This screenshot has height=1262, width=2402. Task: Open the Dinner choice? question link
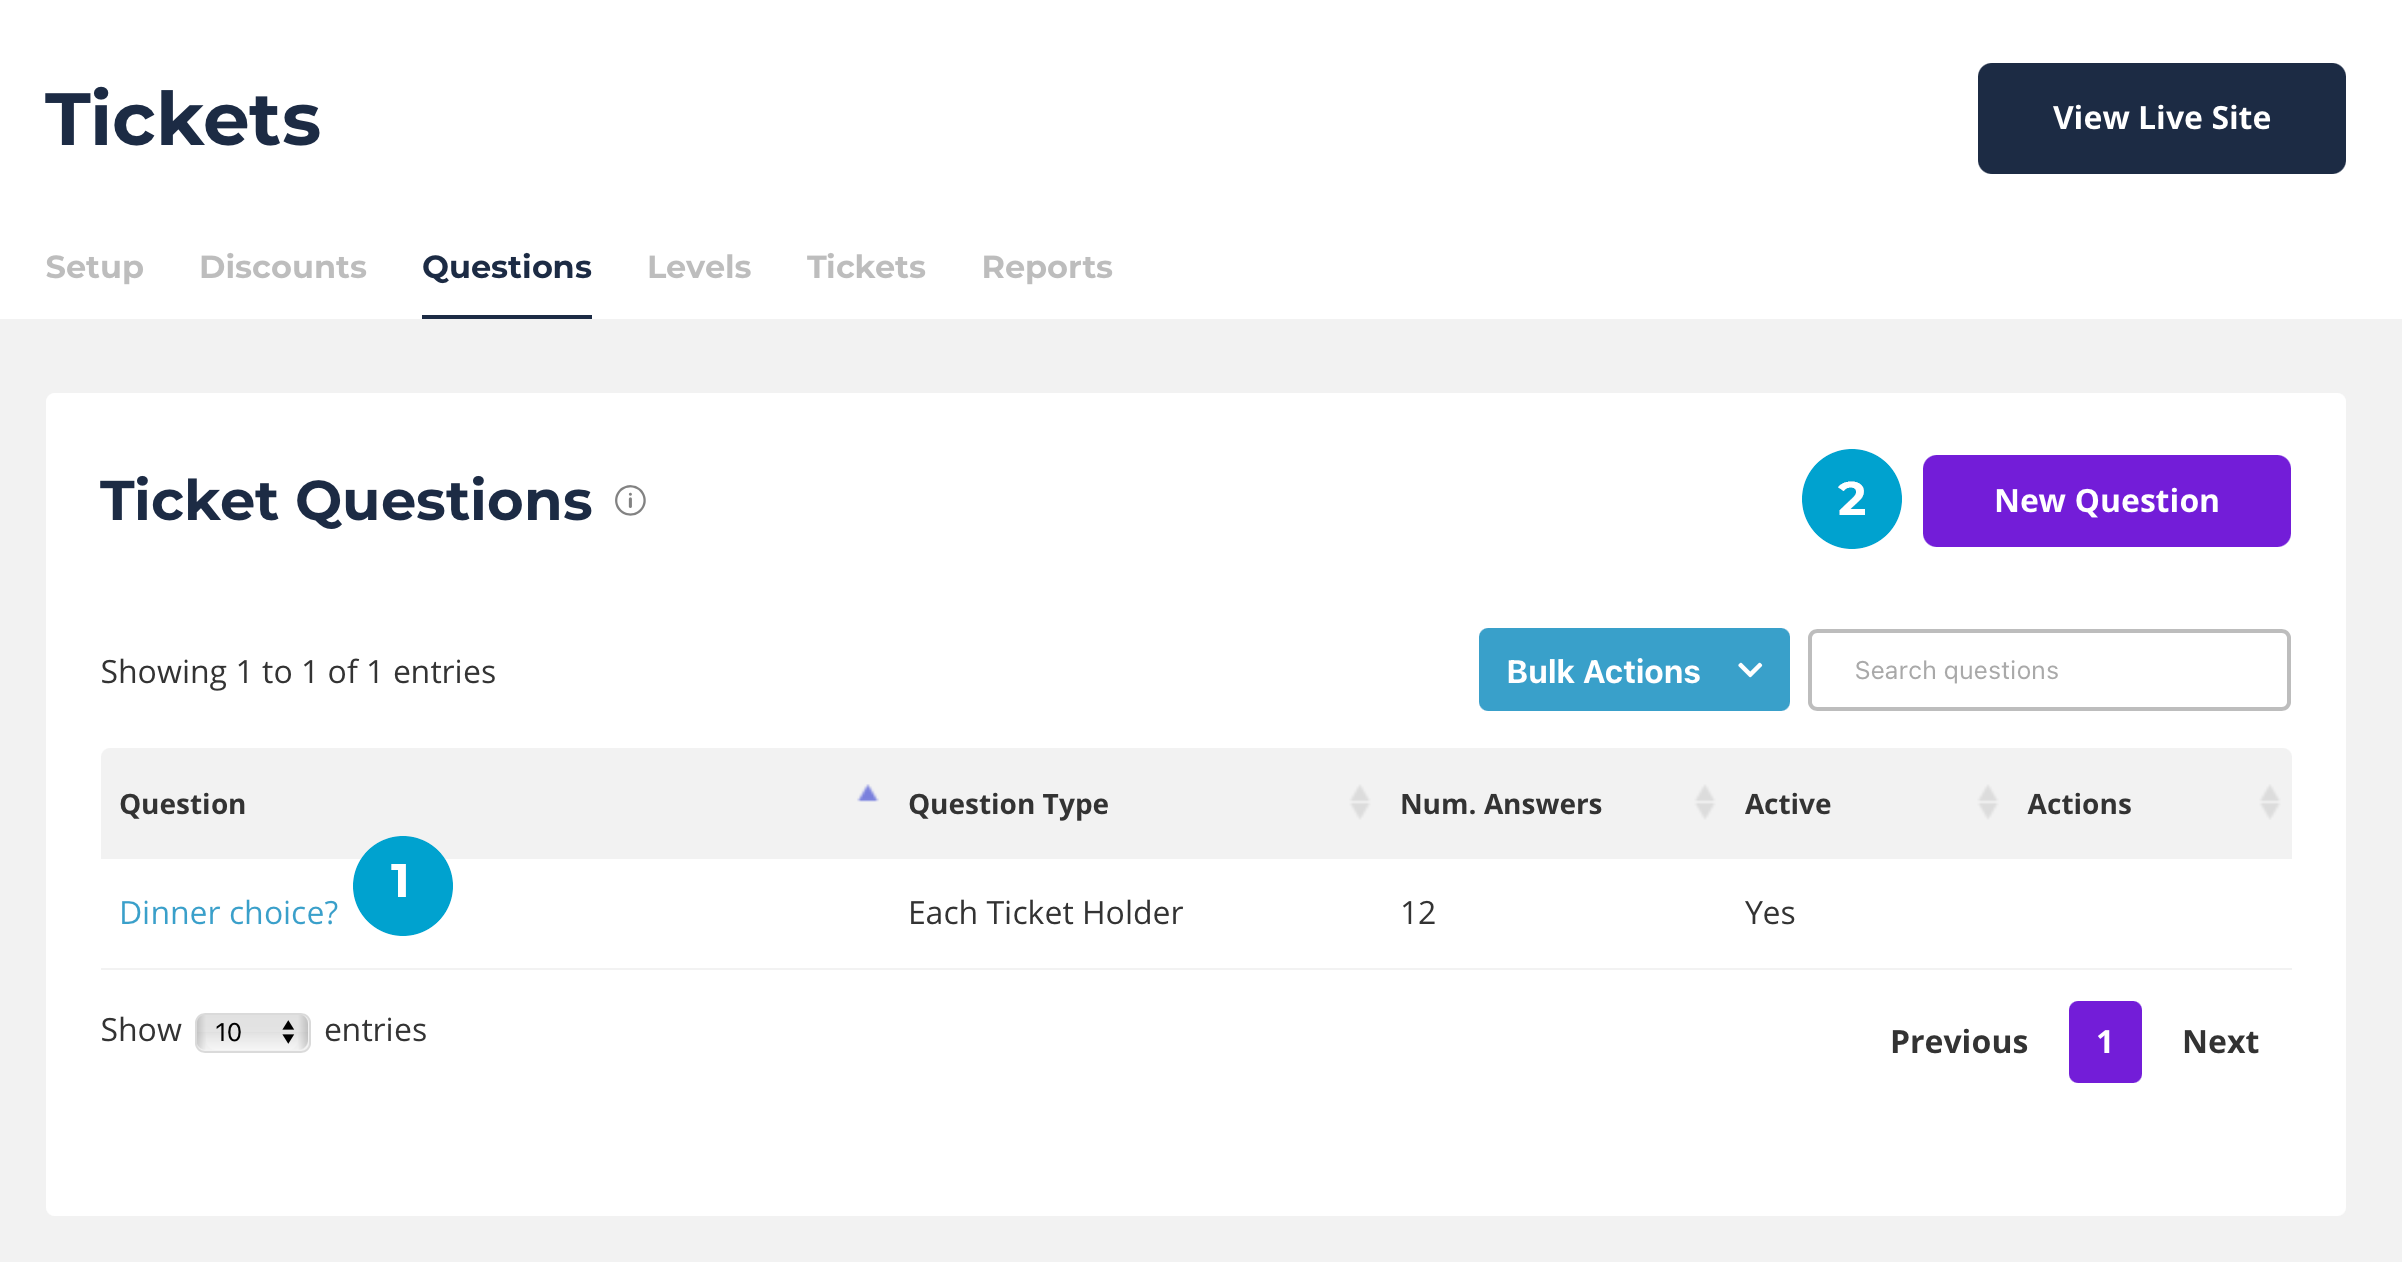coord(229,913)
